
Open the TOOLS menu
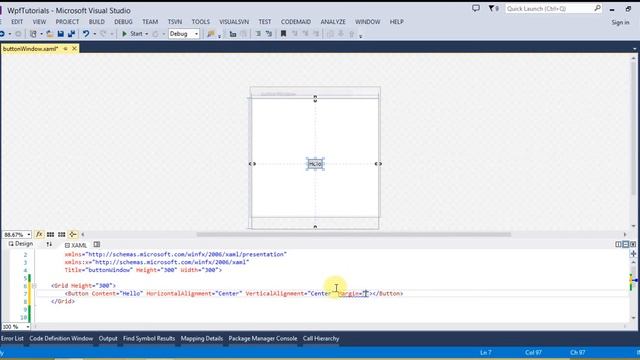coord(201,22)
